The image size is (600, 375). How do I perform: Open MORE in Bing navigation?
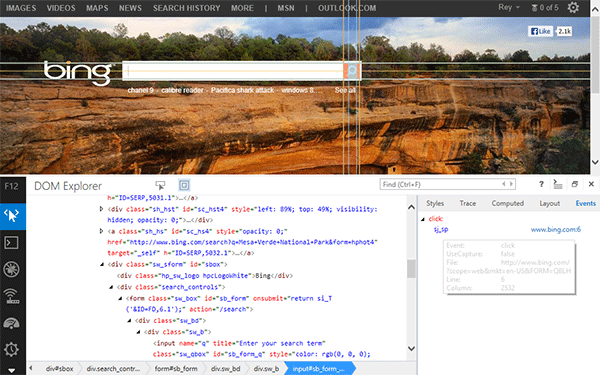coord(242,8)
